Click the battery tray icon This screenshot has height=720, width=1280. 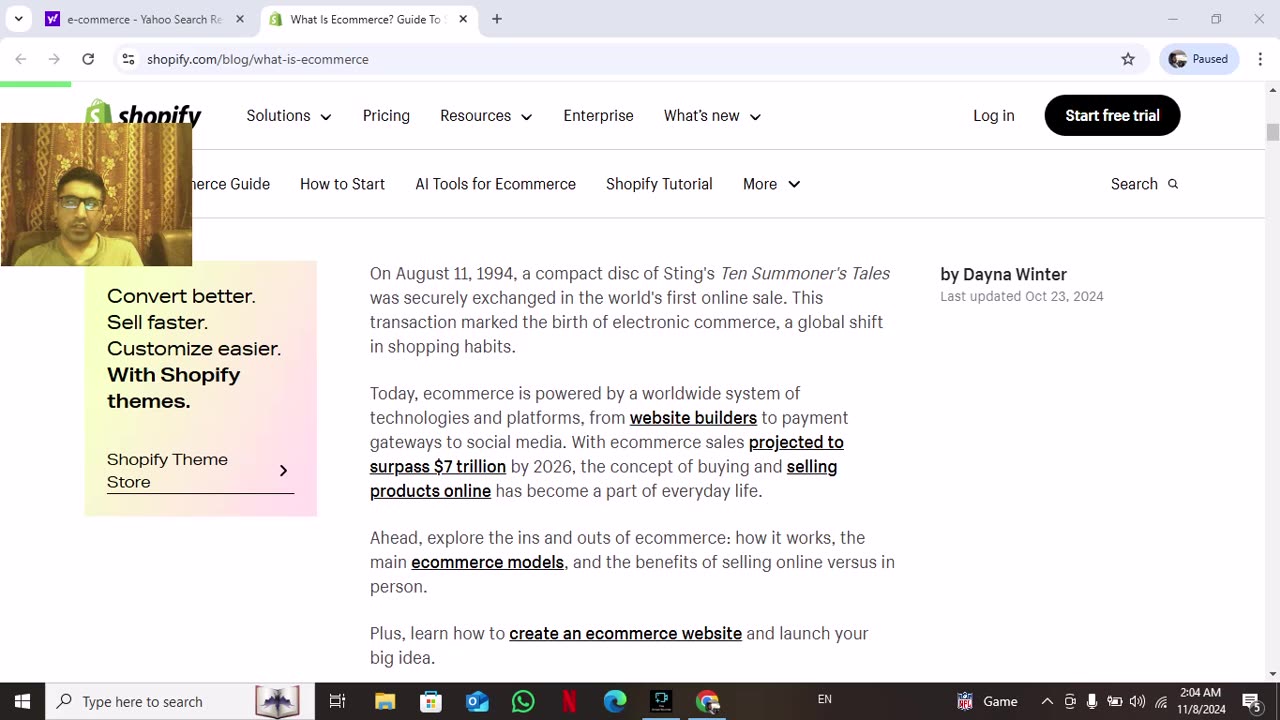(x=1115, y=701)
